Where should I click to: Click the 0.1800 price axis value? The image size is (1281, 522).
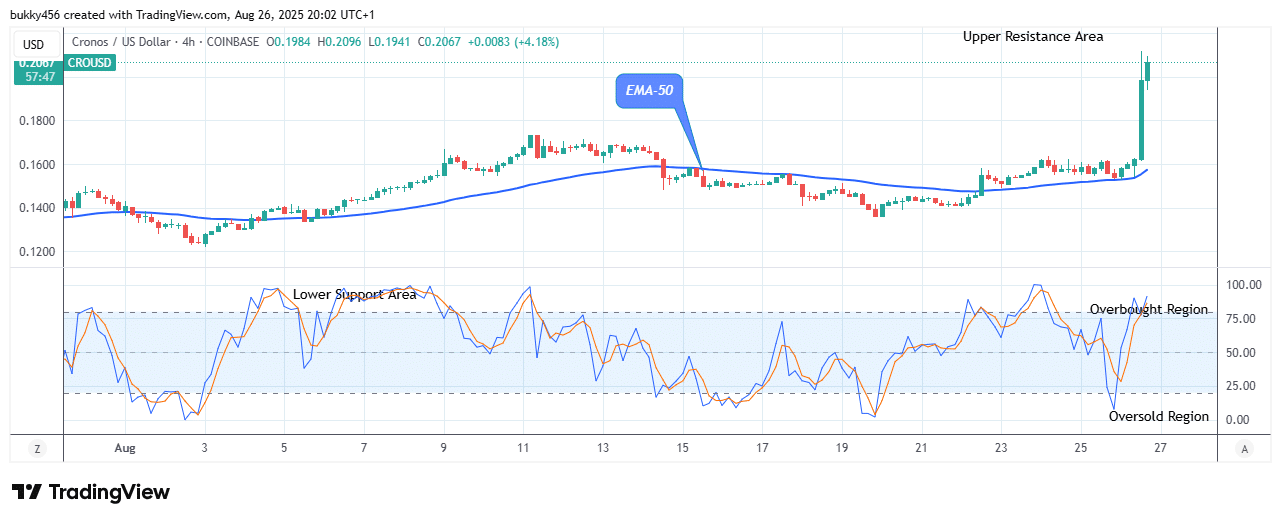[39, 121]
